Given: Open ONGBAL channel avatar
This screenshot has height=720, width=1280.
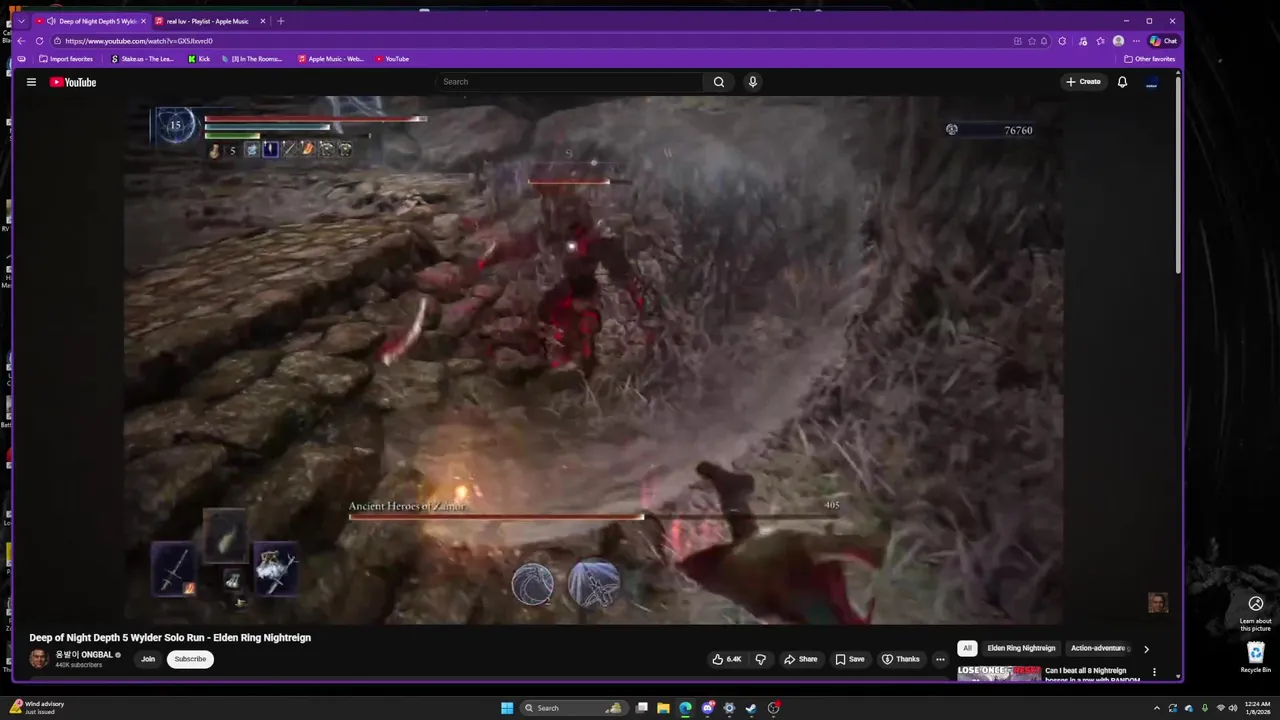Looking at the screenshot, I should [x=39, y=659].
